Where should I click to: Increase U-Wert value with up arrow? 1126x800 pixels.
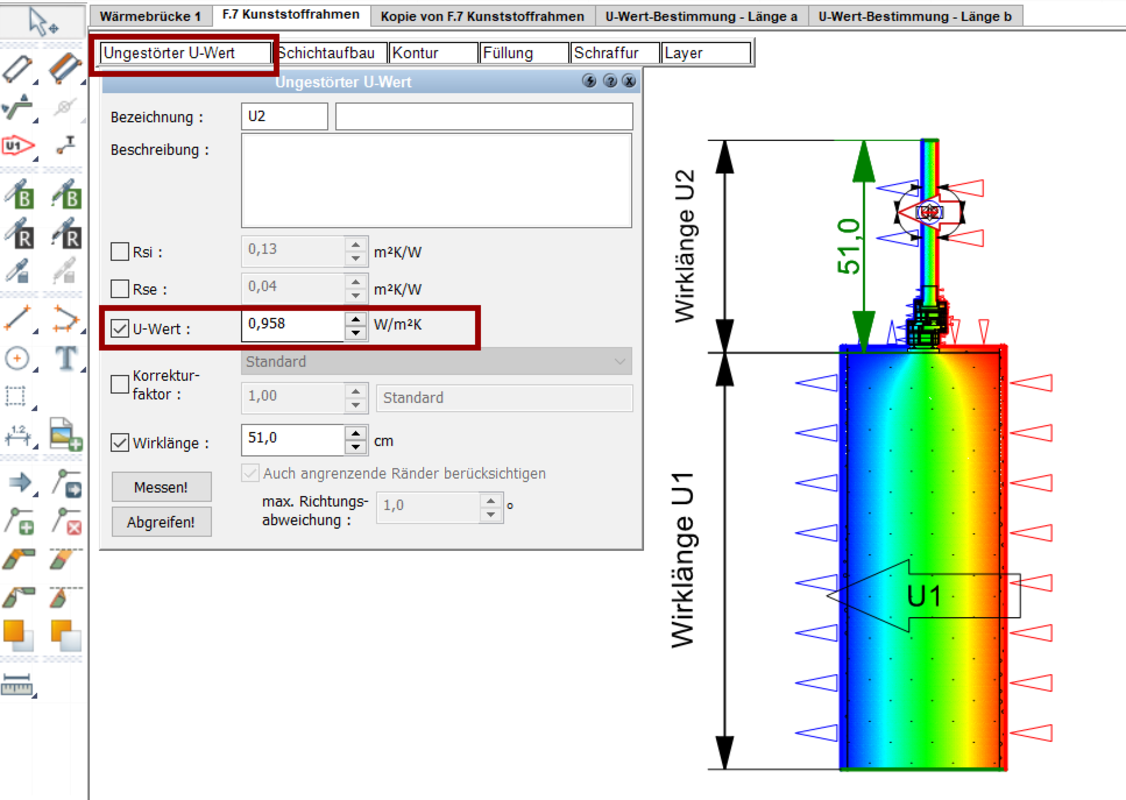[355, 320]
